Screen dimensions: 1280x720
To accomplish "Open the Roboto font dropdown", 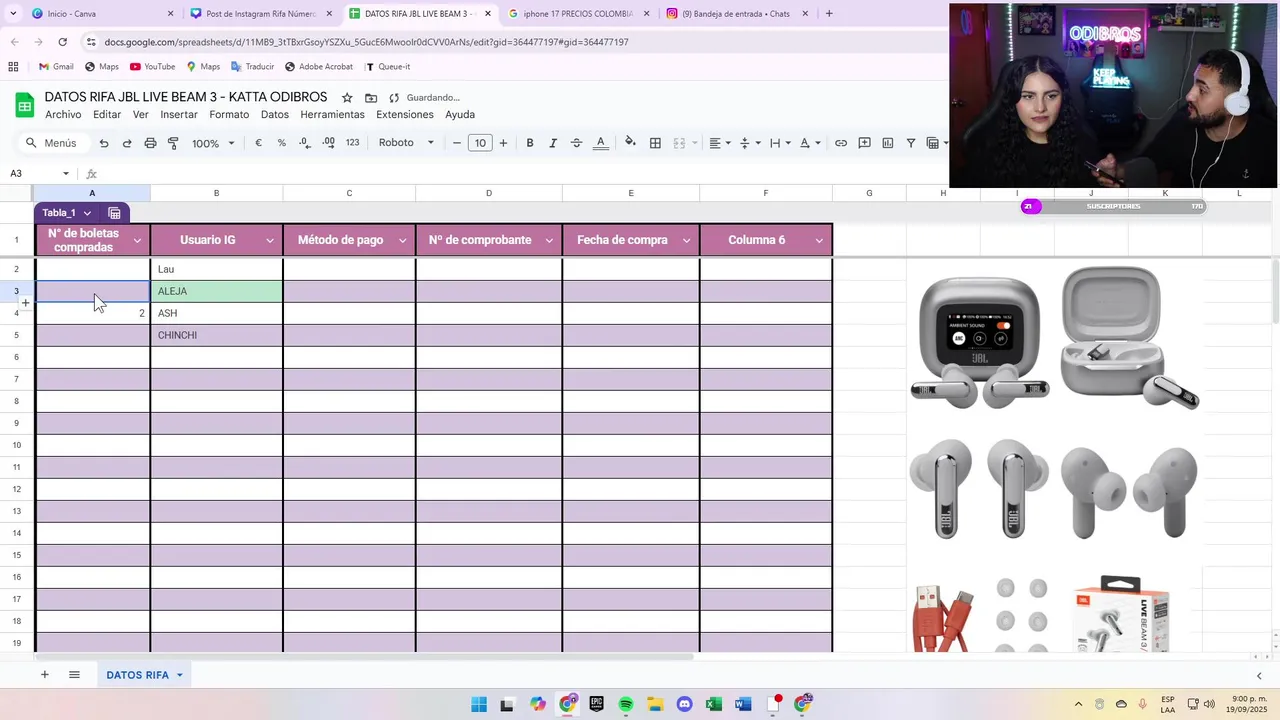I will tap(406, 143).
